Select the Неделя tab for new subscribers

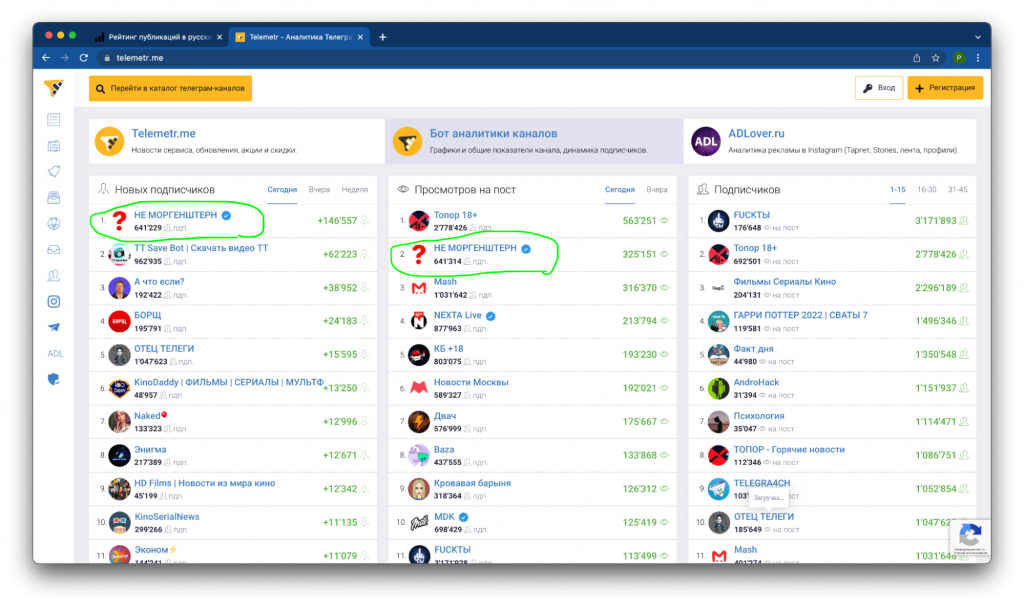point(354,189)
